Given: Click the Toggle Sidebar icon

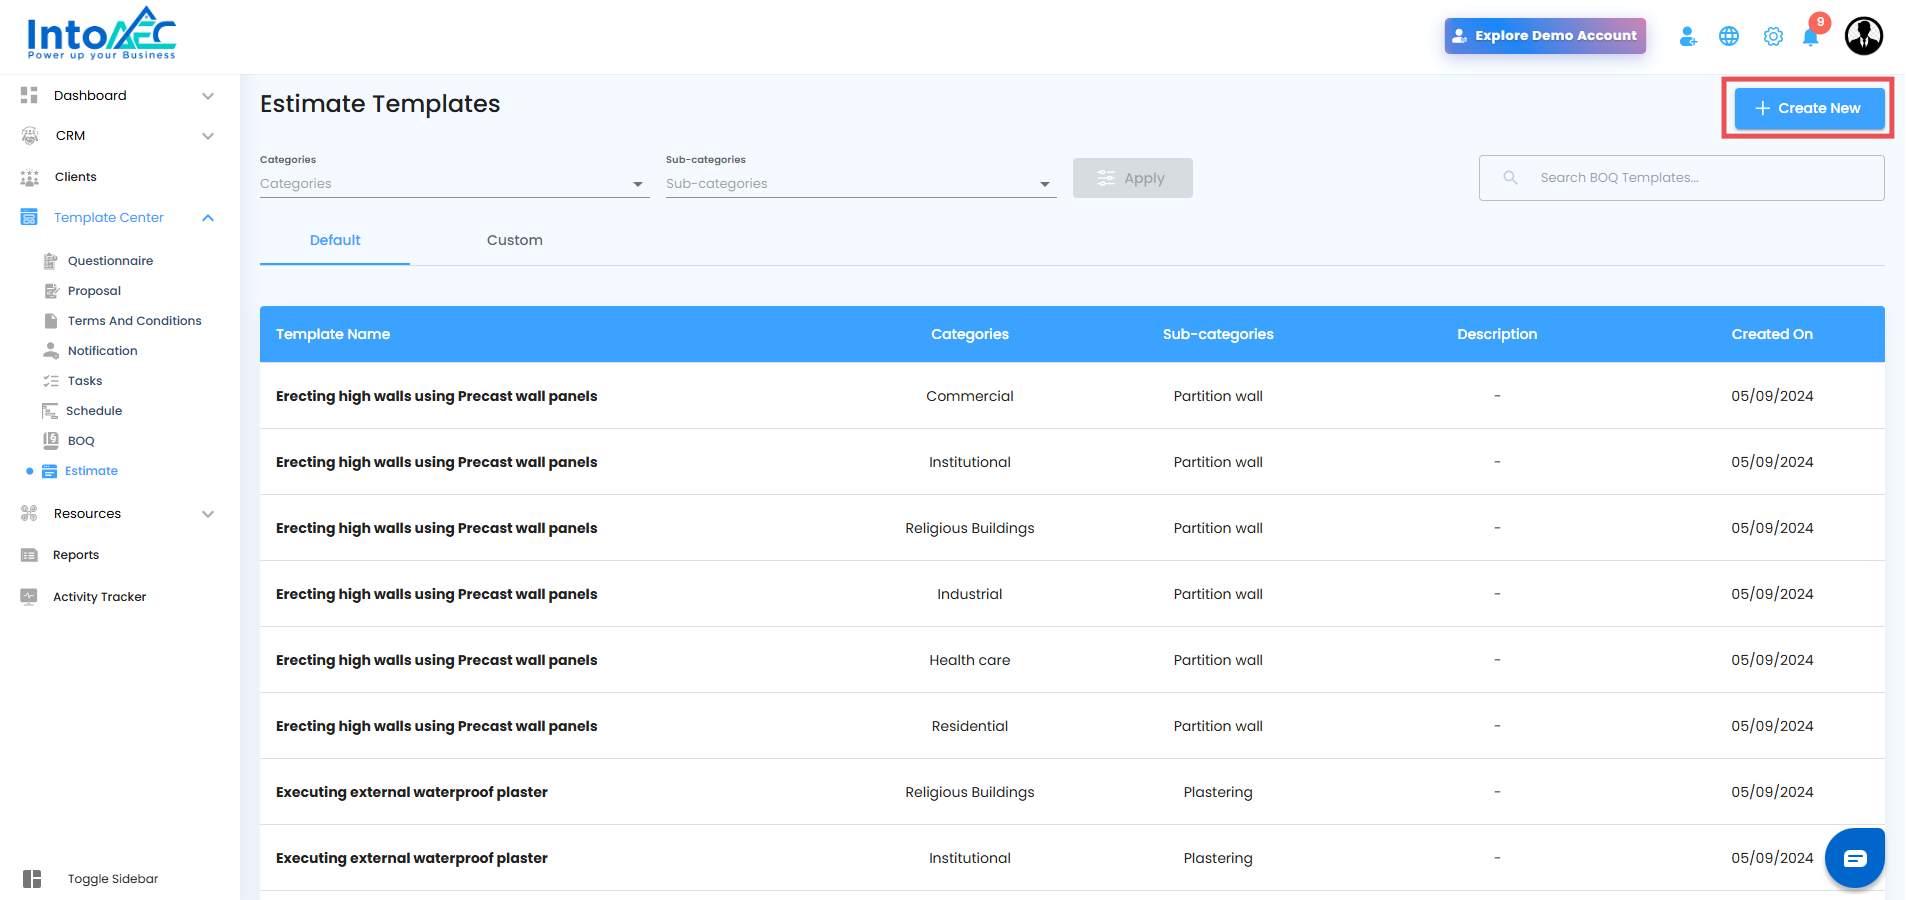Looking at the screenshot, I should (32, 879).
